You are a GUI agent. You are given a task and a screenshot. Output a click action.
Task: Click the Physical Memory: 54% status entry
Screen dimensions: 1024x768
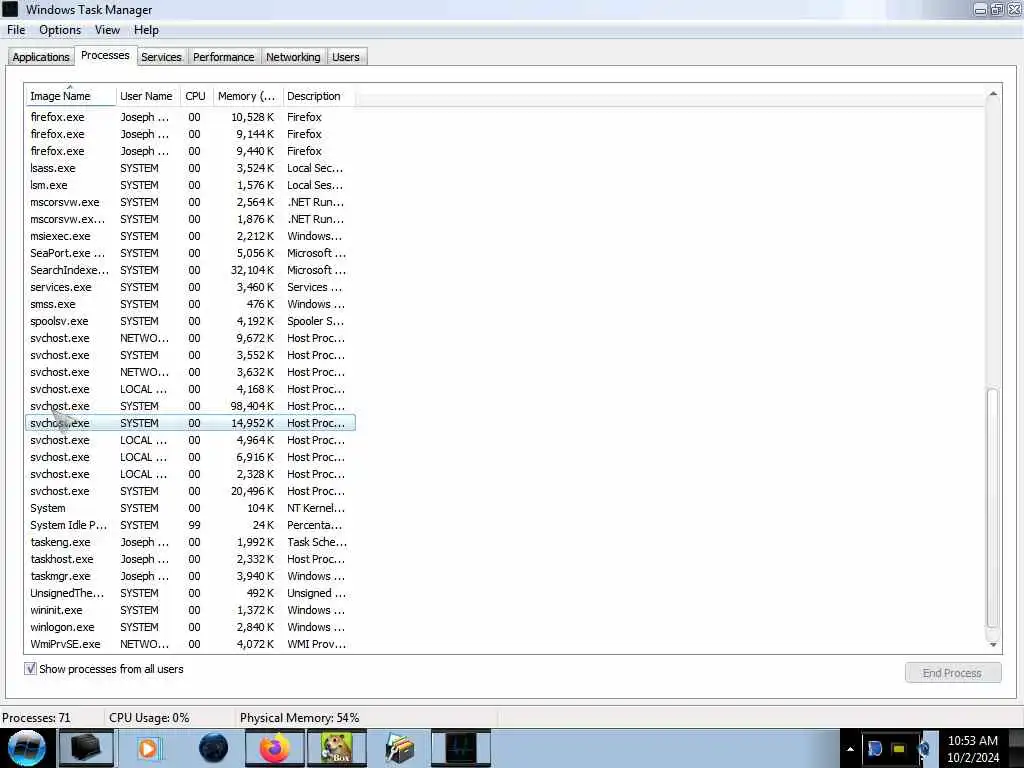[300, 718]
